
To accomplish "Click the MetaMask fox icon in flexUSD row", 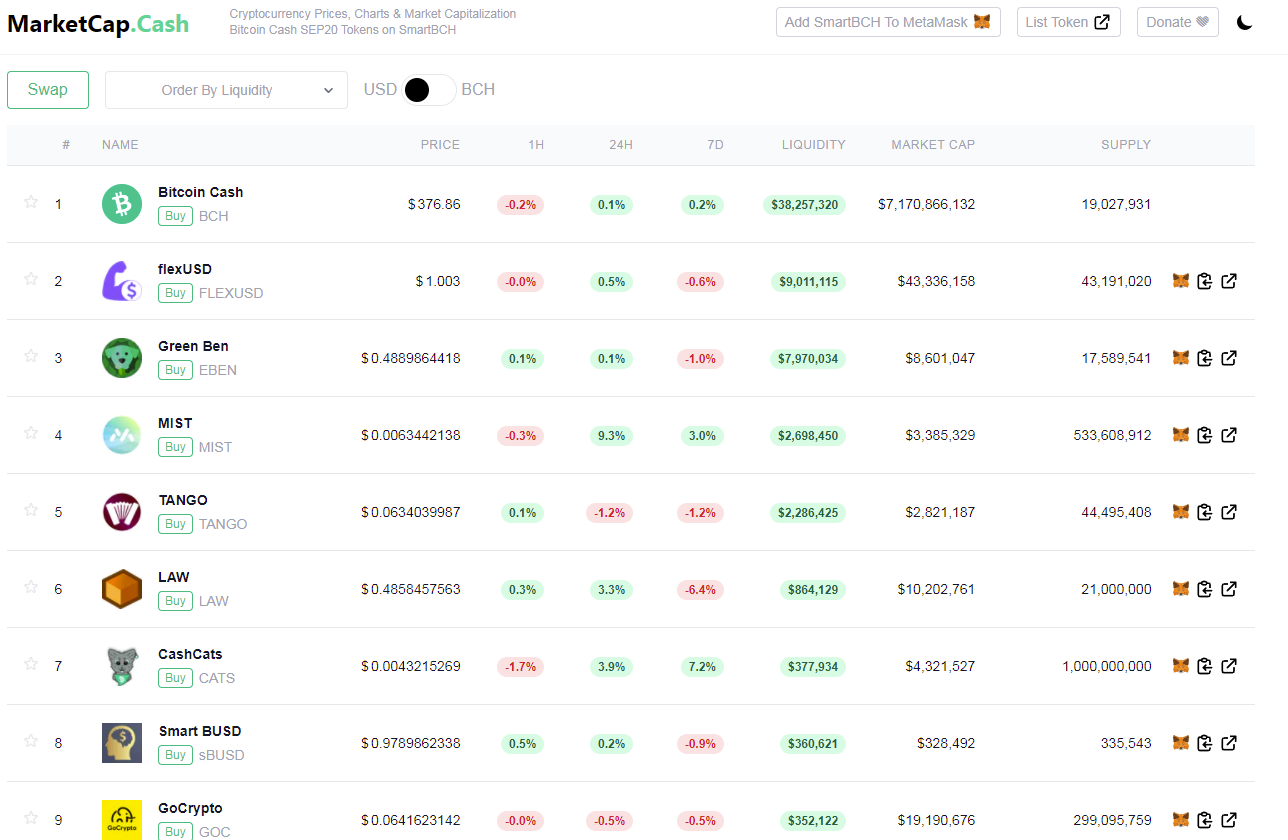I will pos(1181,281).
